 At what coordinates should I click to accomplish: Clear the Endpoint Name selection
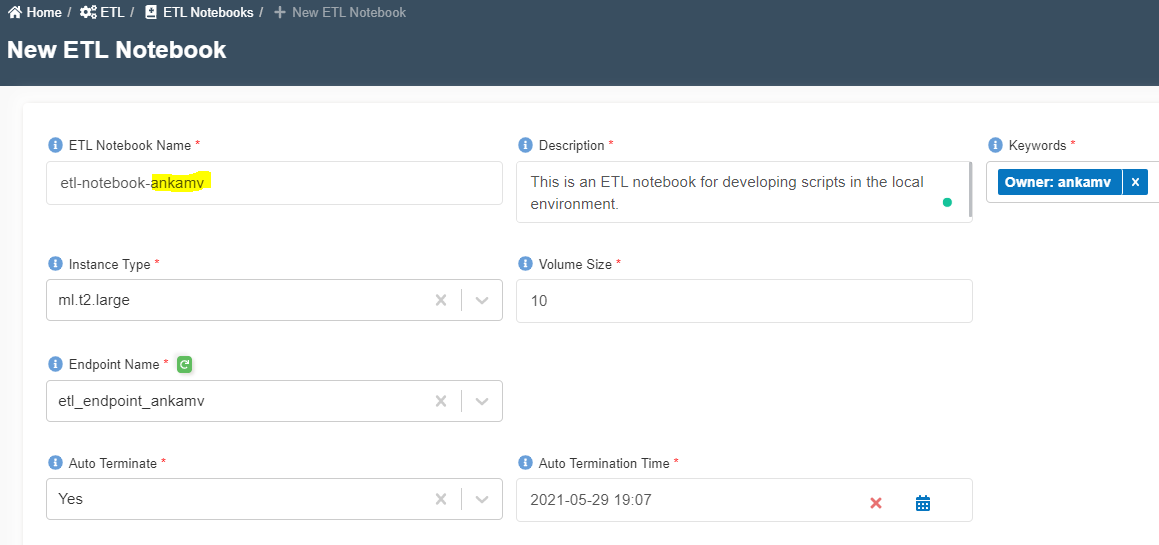point(441,402)
